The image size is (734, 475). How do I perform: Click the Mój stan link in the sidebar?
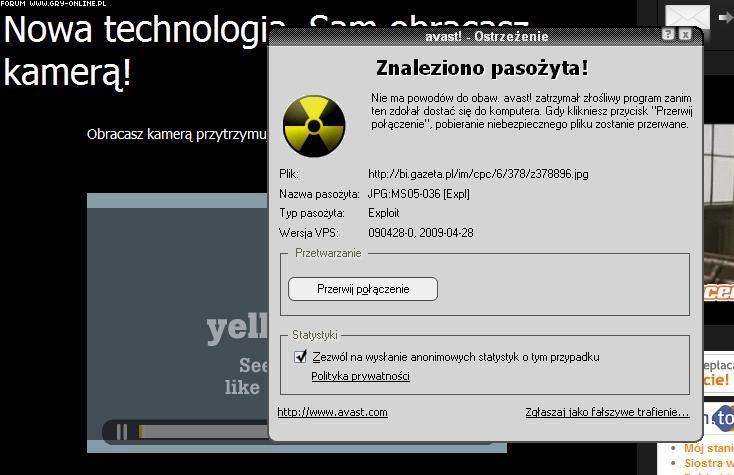click(709, 448)
